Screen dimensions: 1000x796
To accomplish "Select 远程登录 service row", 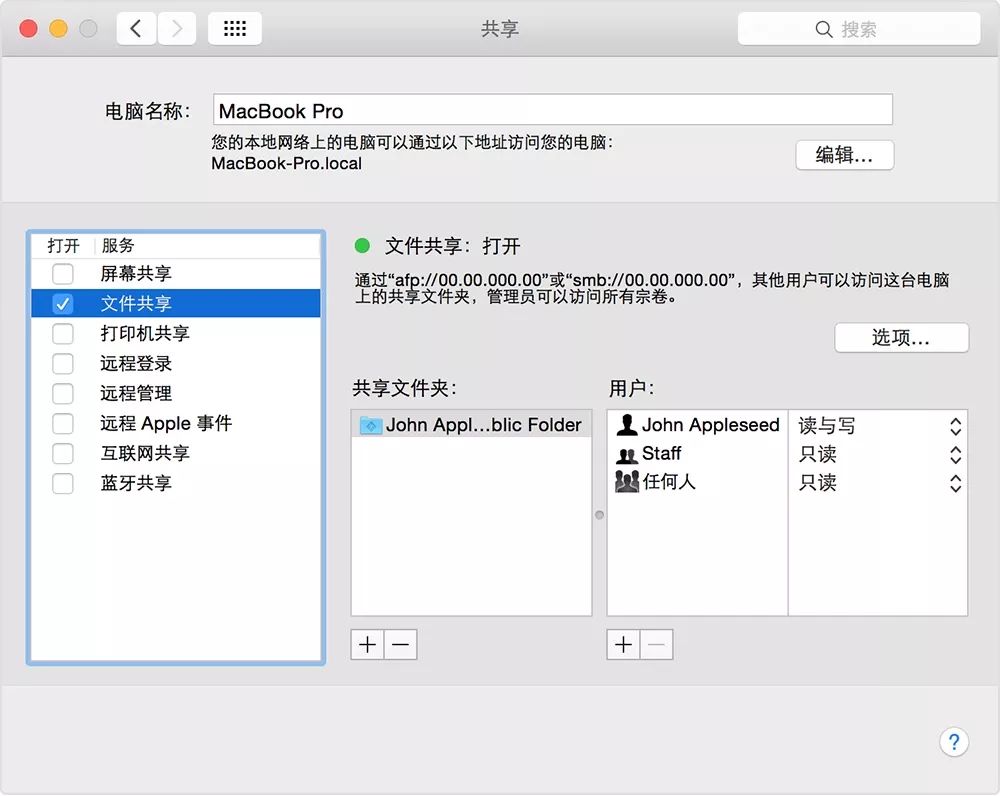I will [x=176, y=364].
